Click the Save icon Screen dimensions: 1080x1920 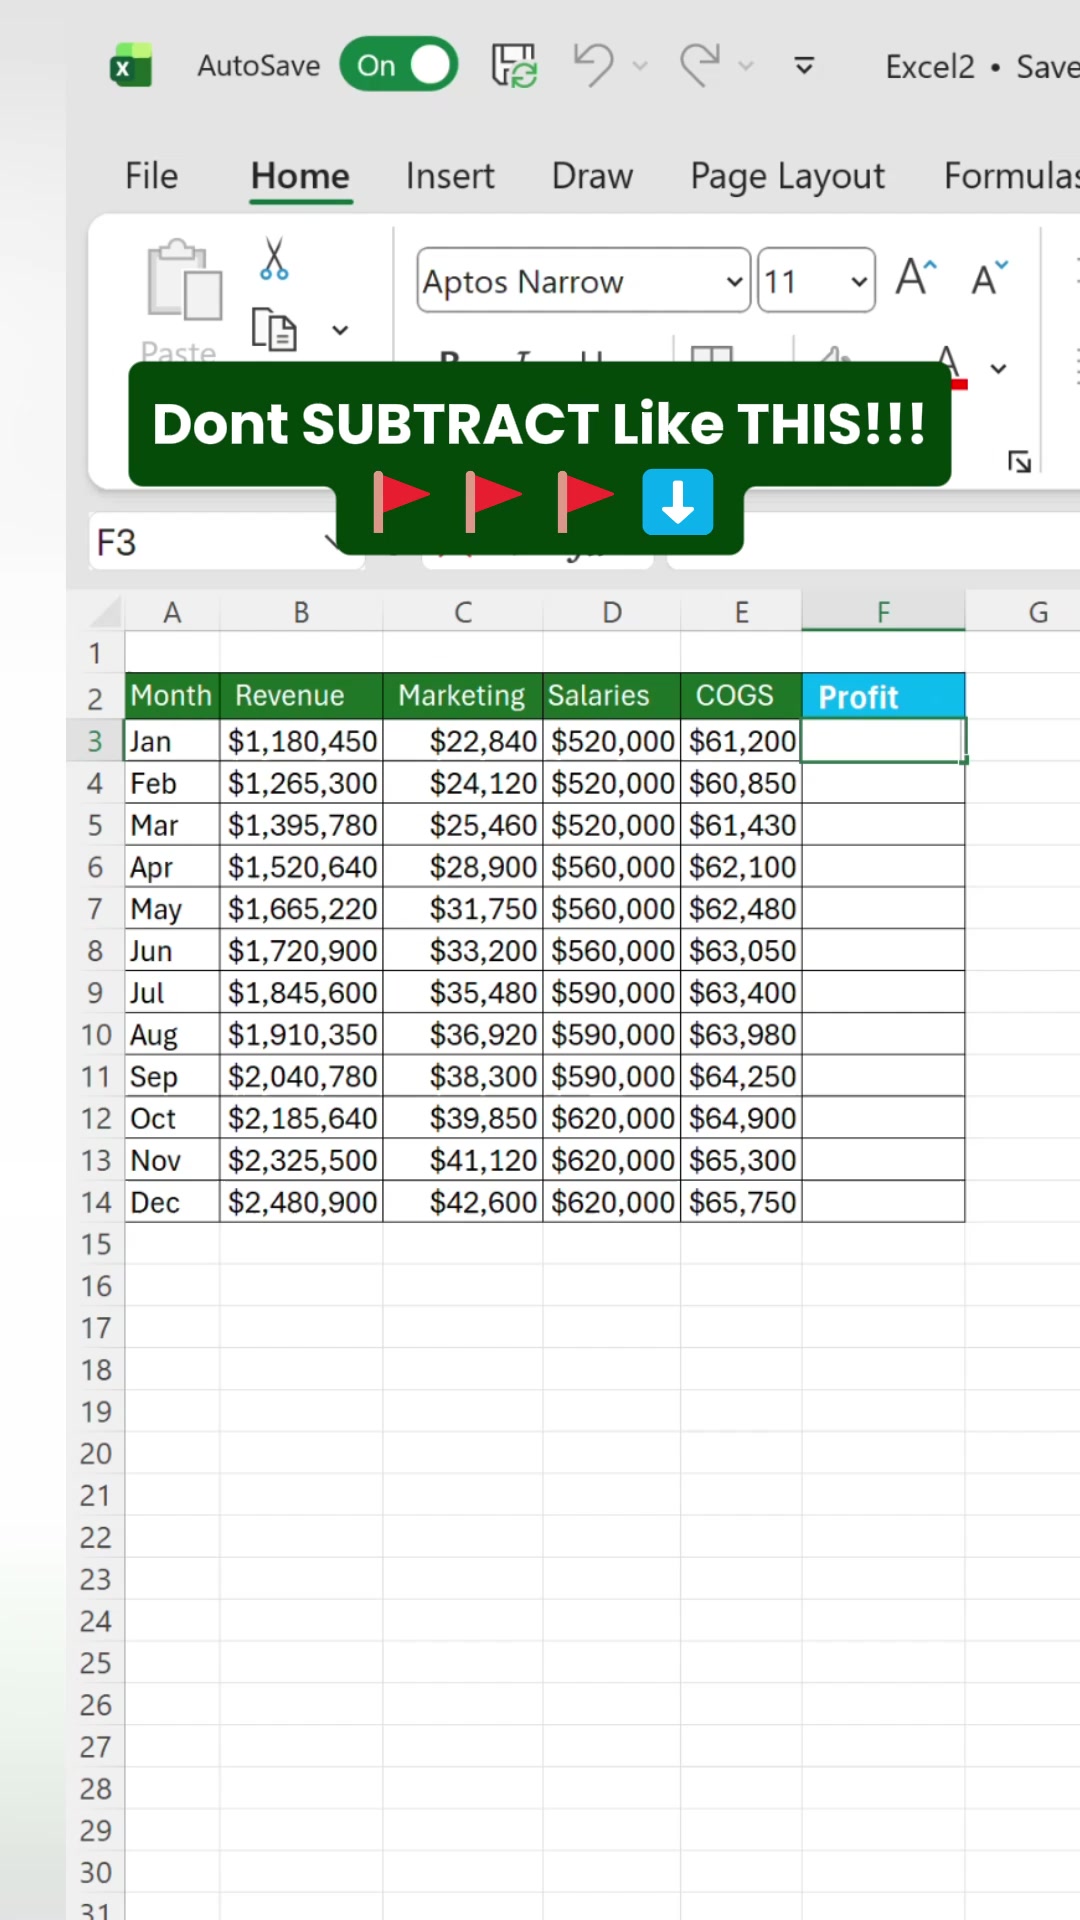click(x=514, y=65)
